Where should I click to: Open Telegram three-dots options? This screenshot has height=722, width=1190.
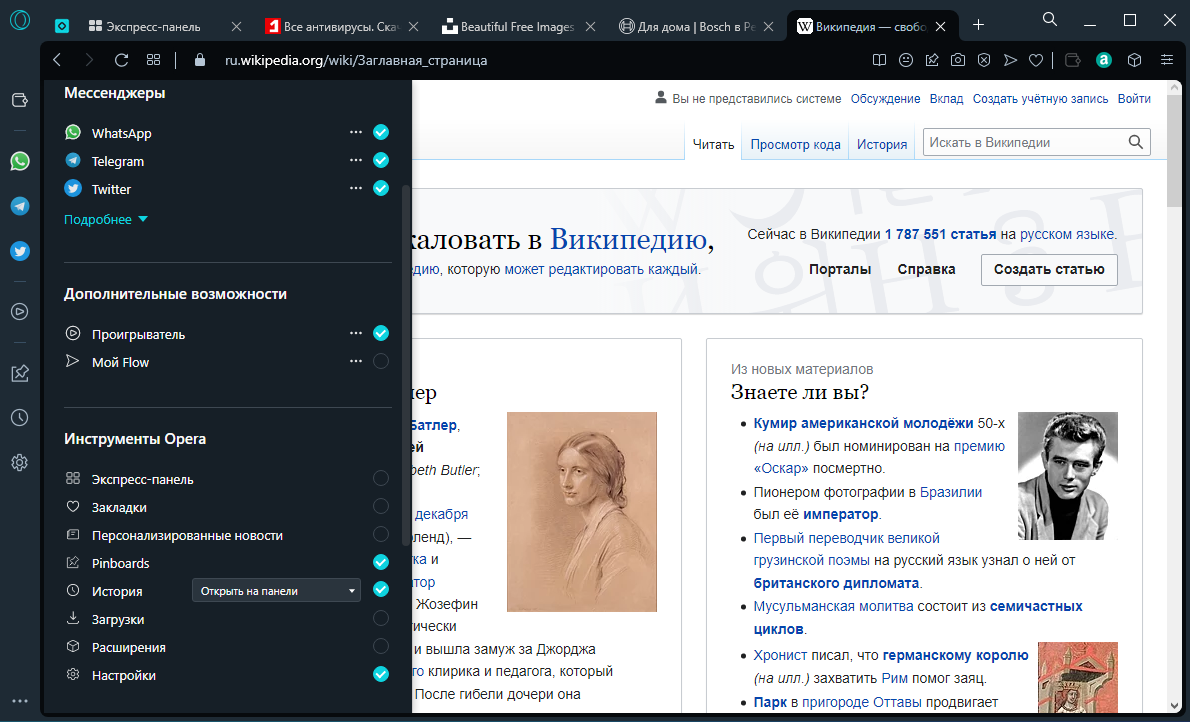coord(356,160)
